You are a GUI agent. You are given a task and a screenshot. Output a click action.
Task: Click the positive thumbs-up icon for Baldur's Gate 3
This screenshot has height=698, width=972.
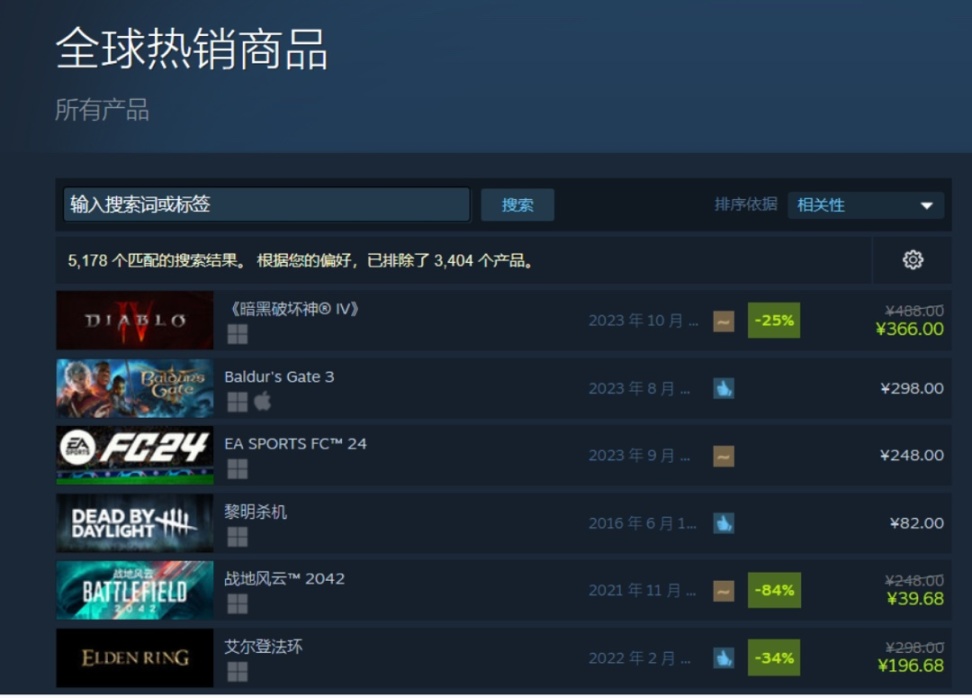click(x=723, y=389)
